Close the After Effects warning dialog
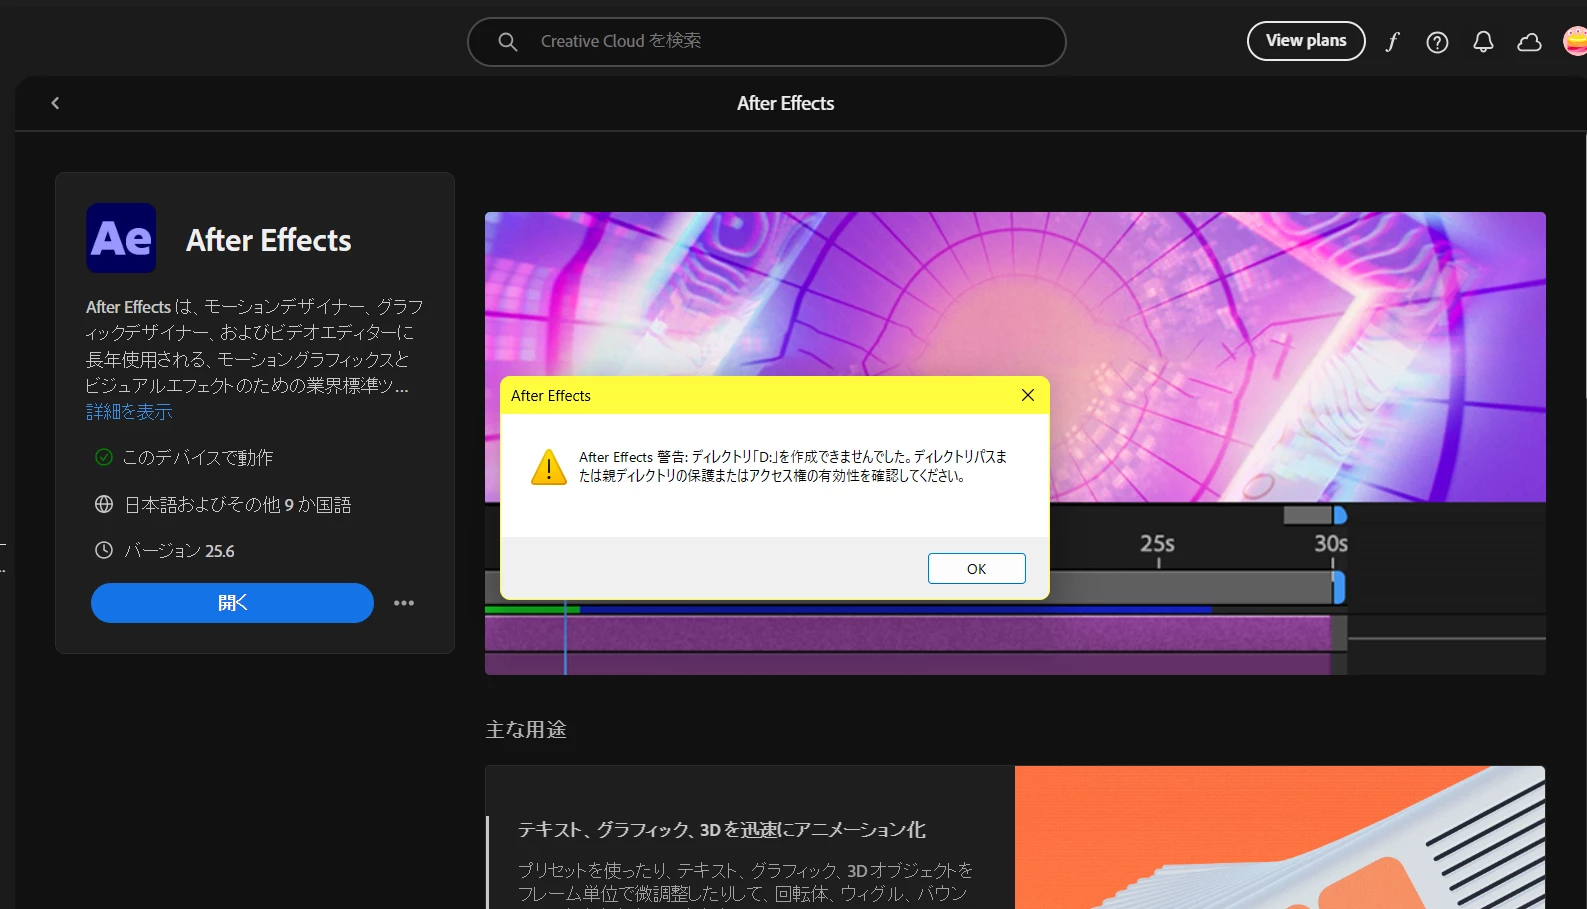Image resolution: width=1587 pixels, height=909 pixels. pyautogui.click(x=1027, y=395)
